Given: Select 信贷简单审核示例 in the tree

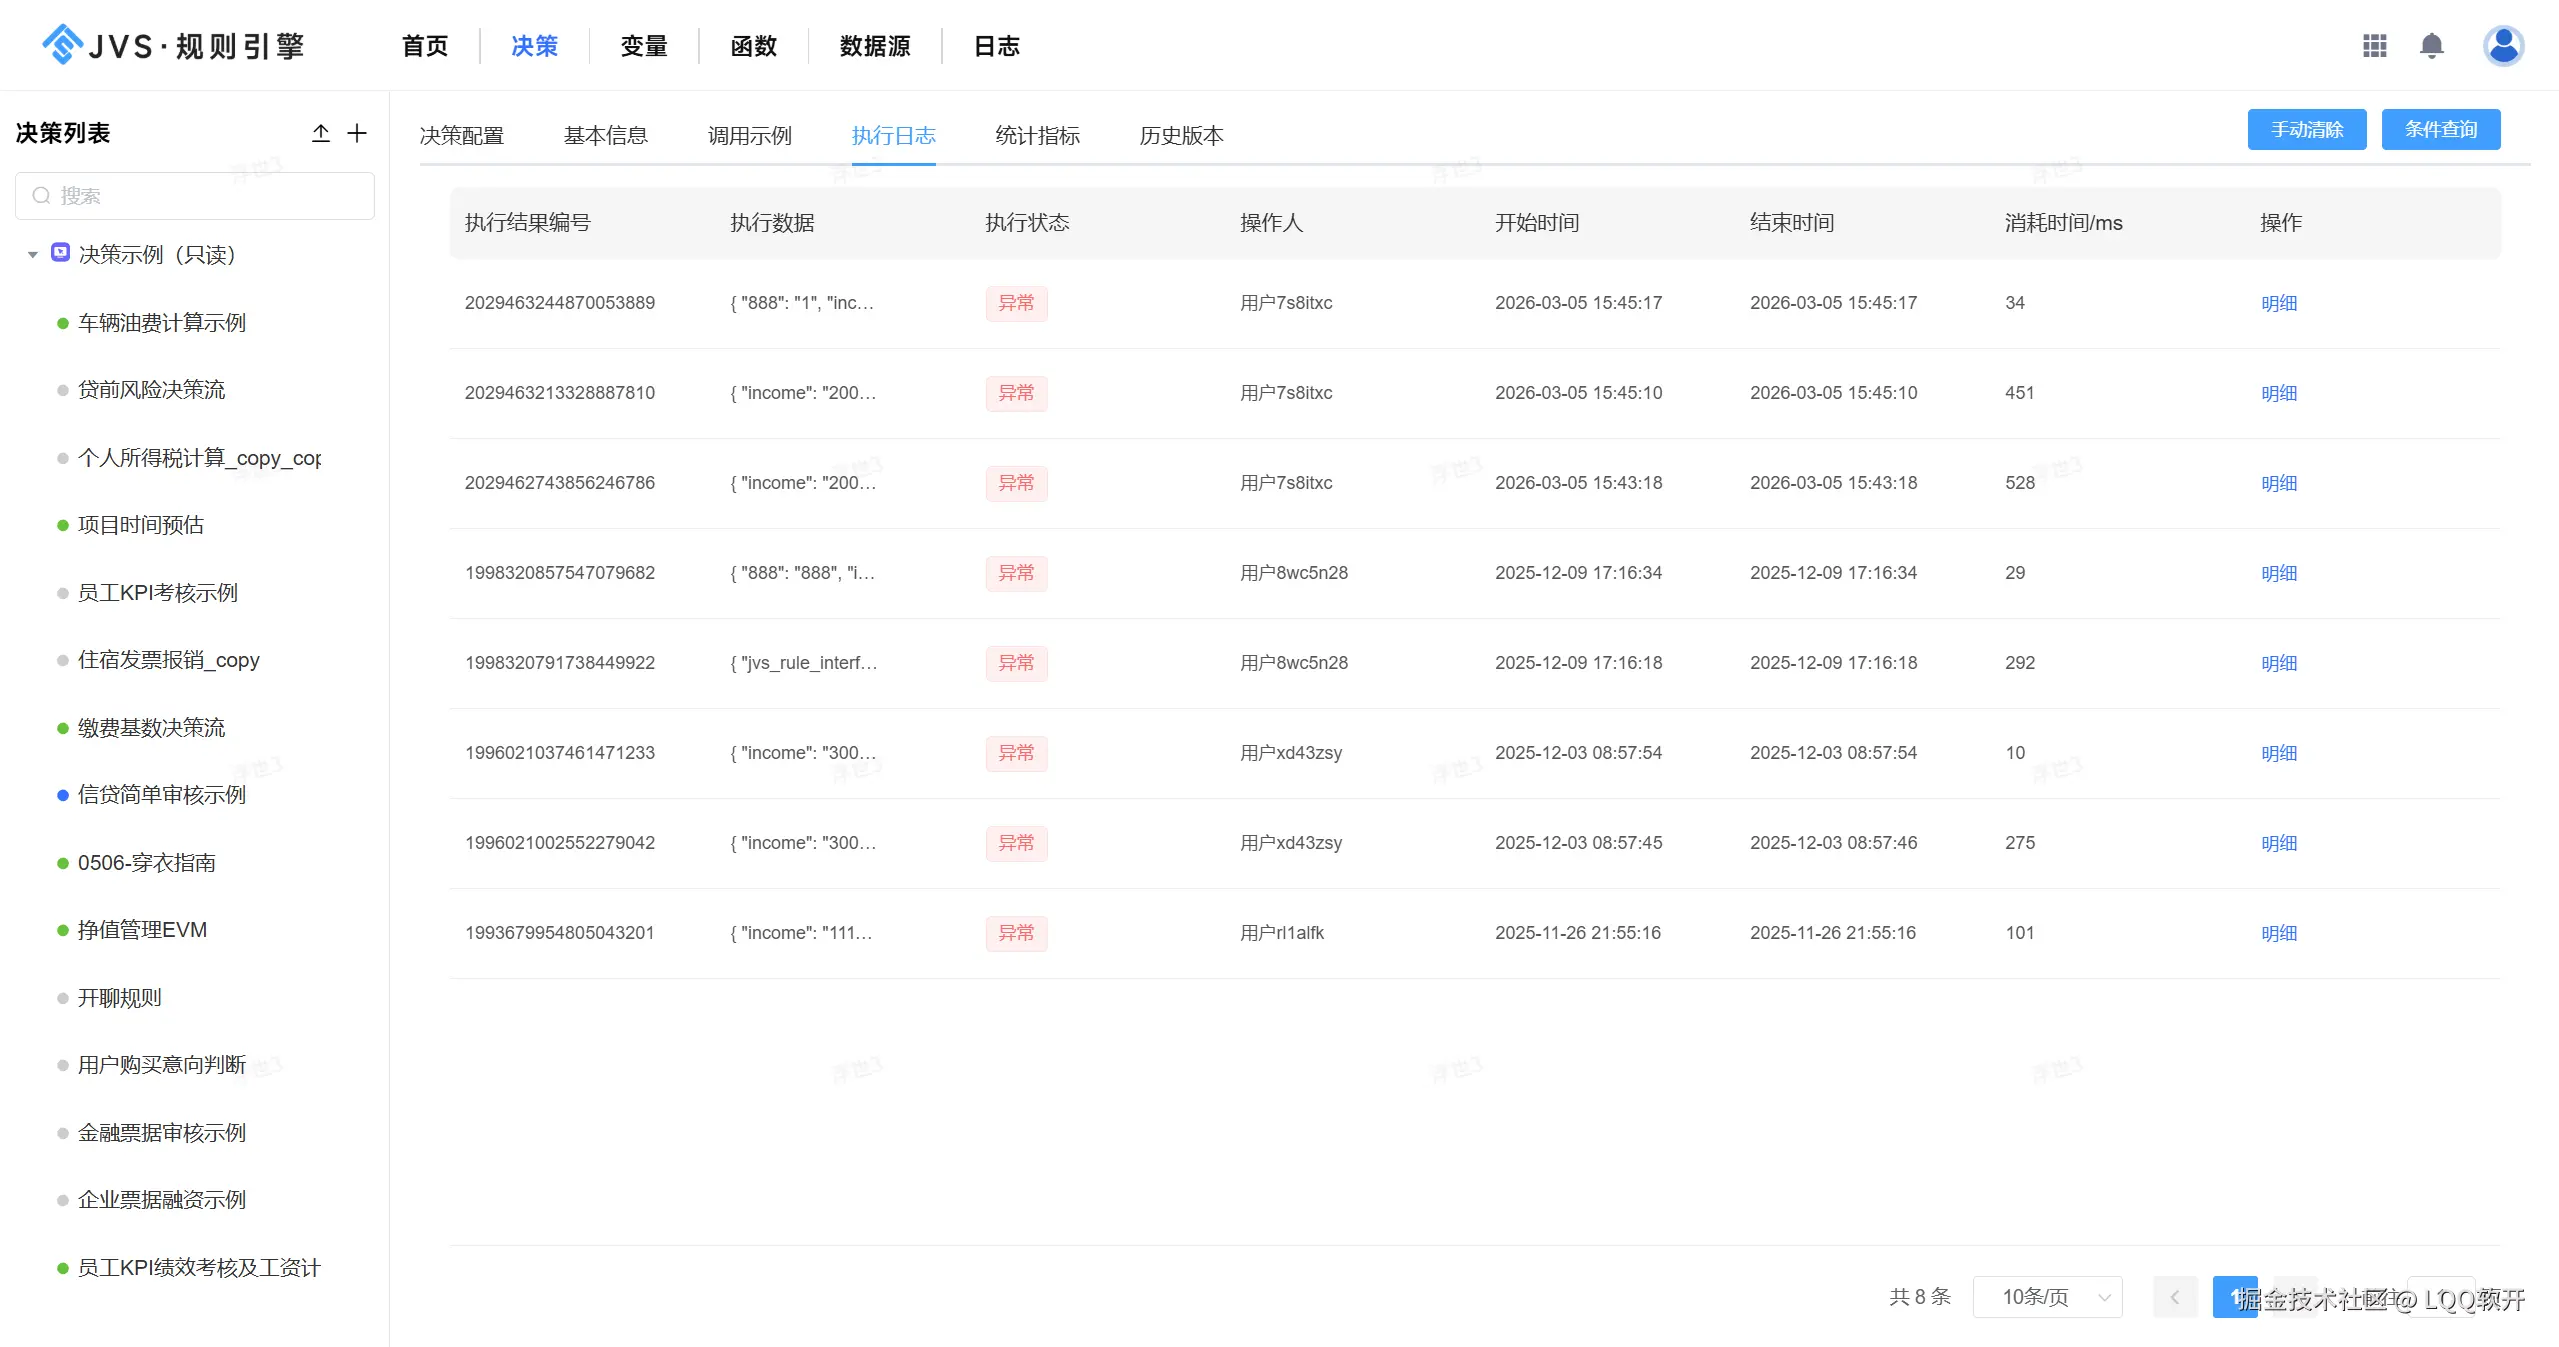Looking at the screenshot, I should pyautogui.click(x=161, y=795).
